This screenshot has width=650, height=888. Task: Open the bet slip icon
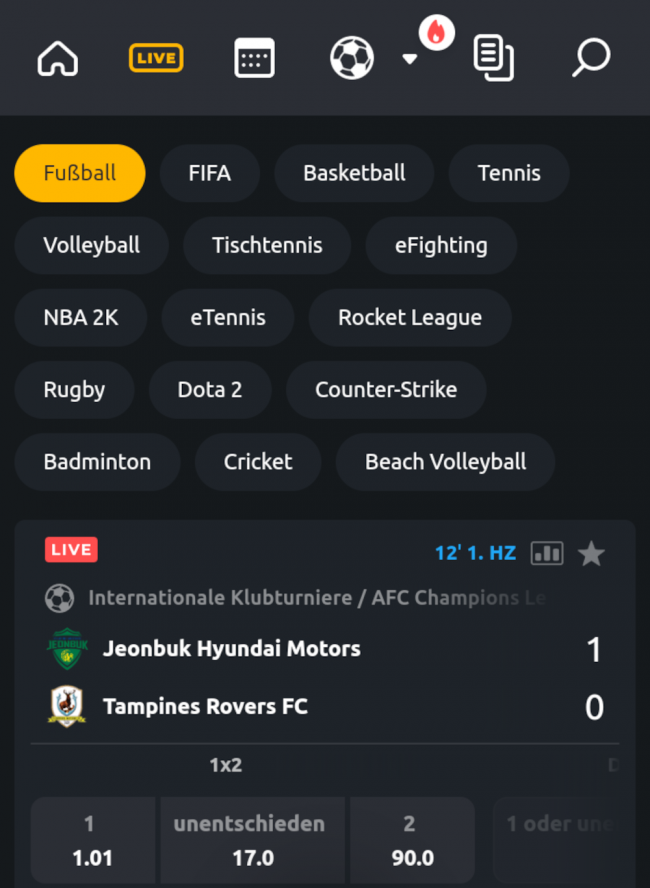point(493,58)
